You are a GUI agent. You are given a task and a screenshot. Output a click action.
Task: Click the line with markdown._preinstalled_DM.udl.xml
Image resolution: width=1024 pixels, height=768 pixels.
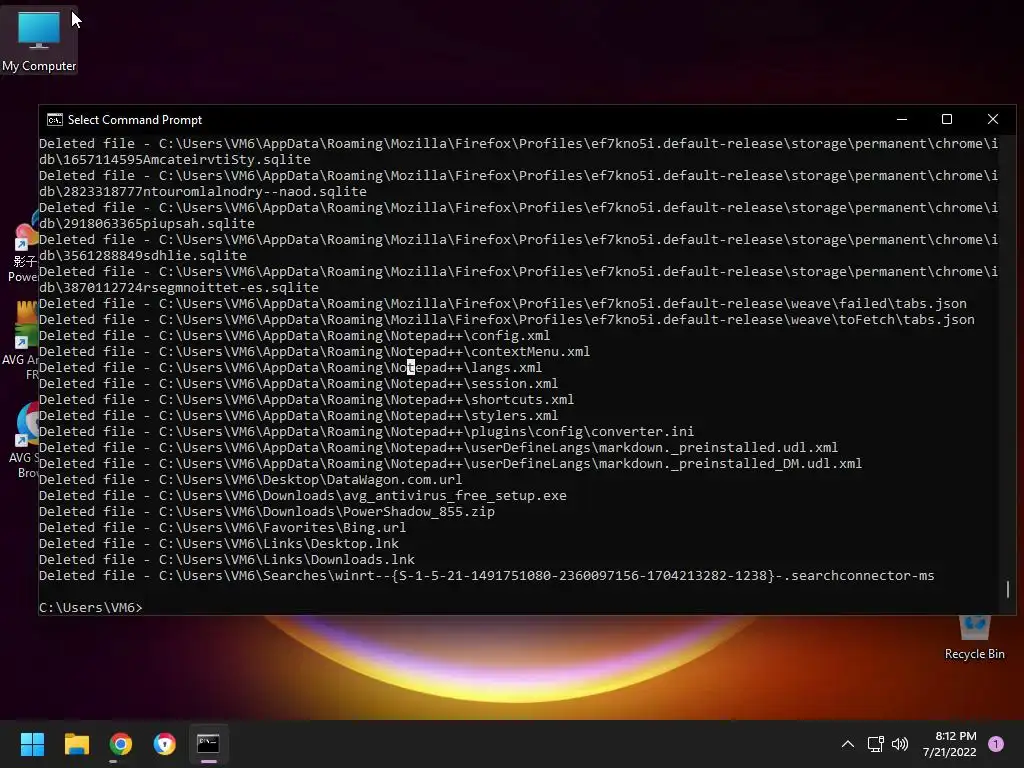[451, 464]
